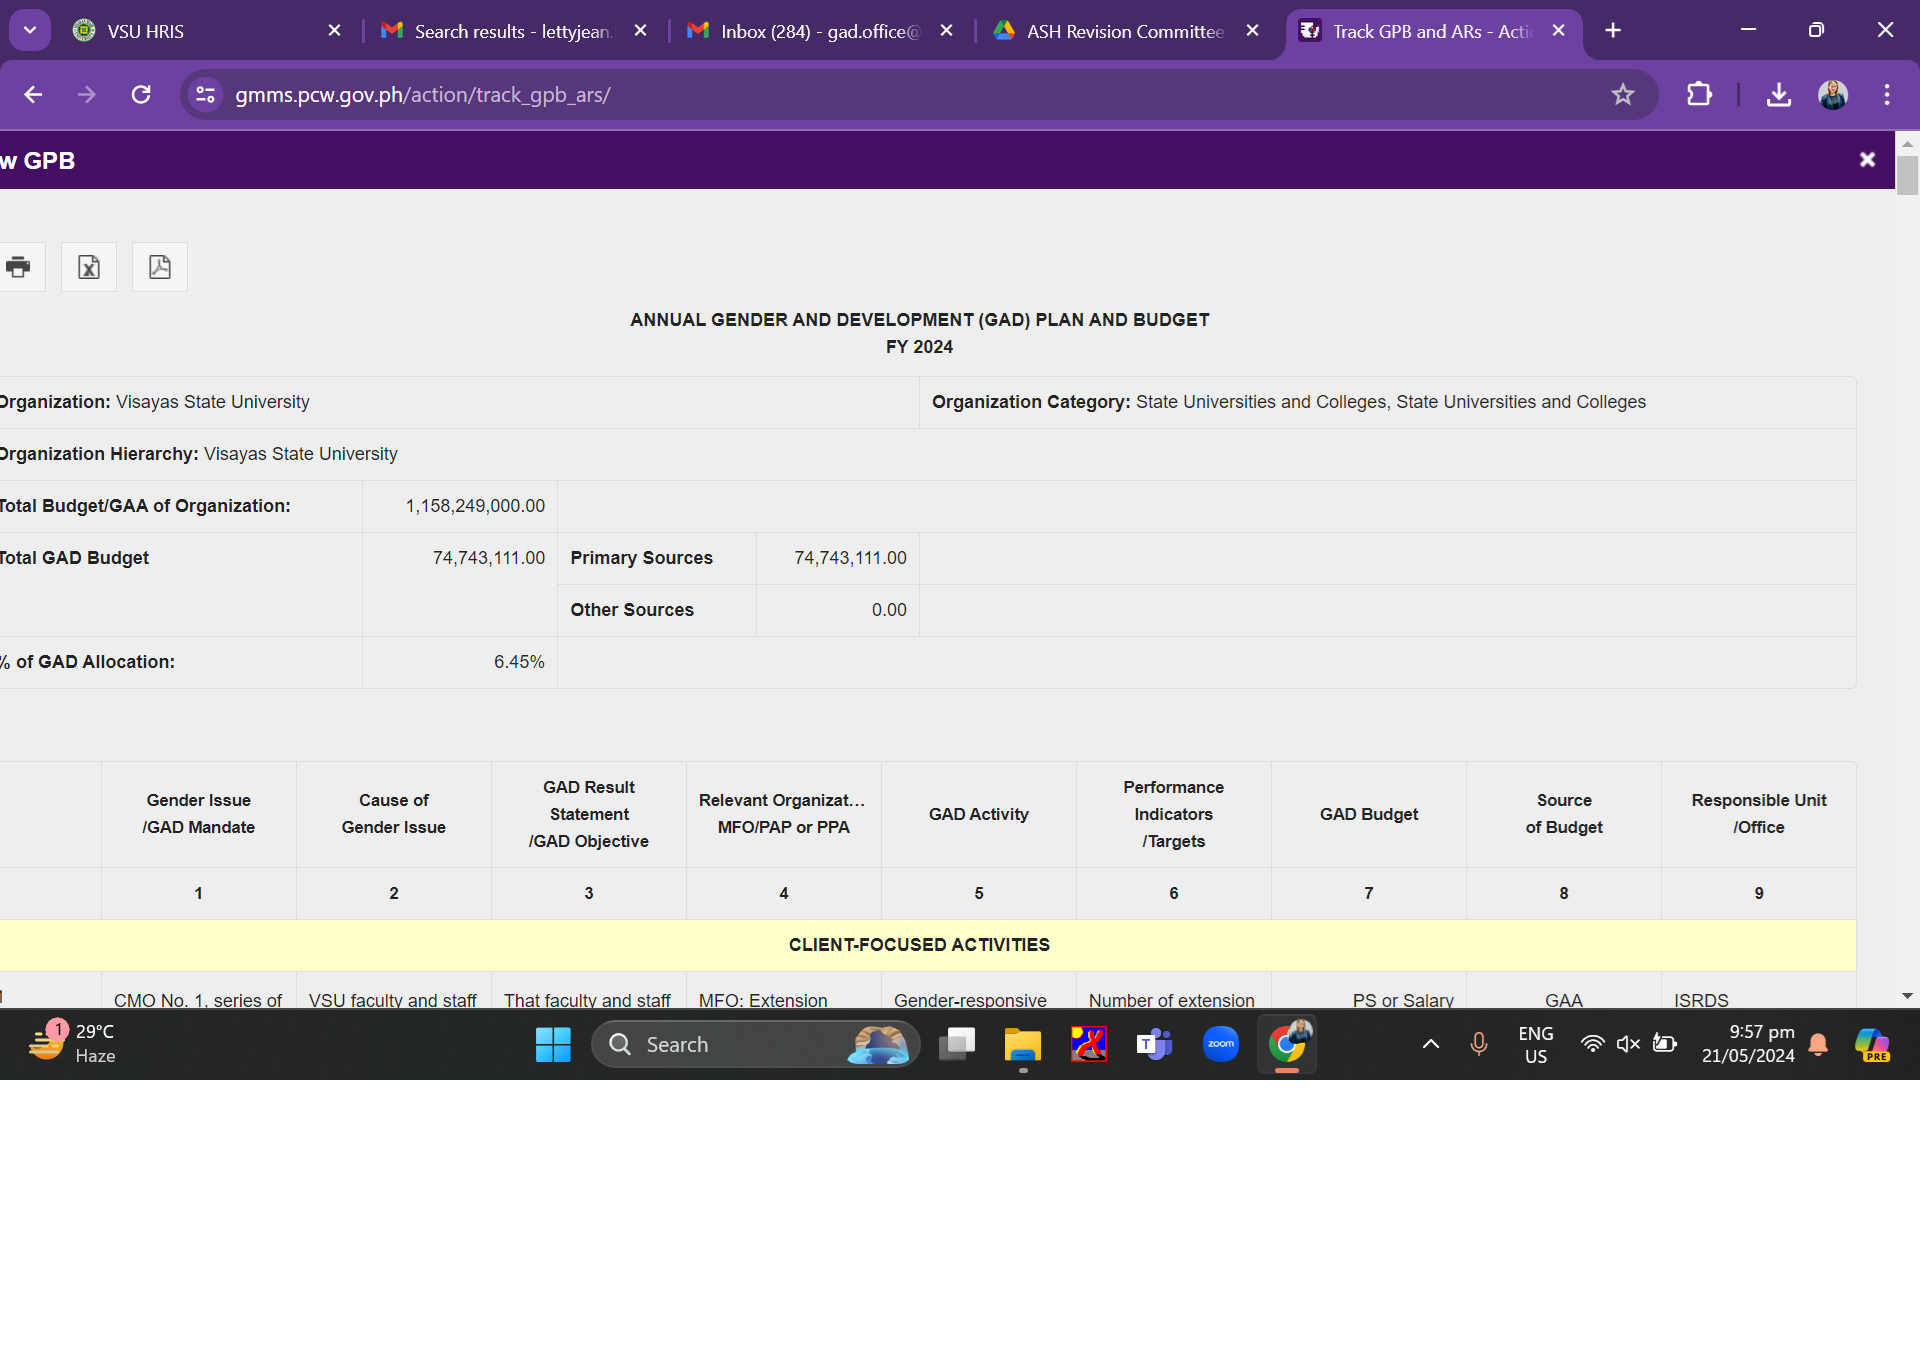Click the browser back arrow
The height and width of the screenshot is (1353, 1920).
coord(33,95)
